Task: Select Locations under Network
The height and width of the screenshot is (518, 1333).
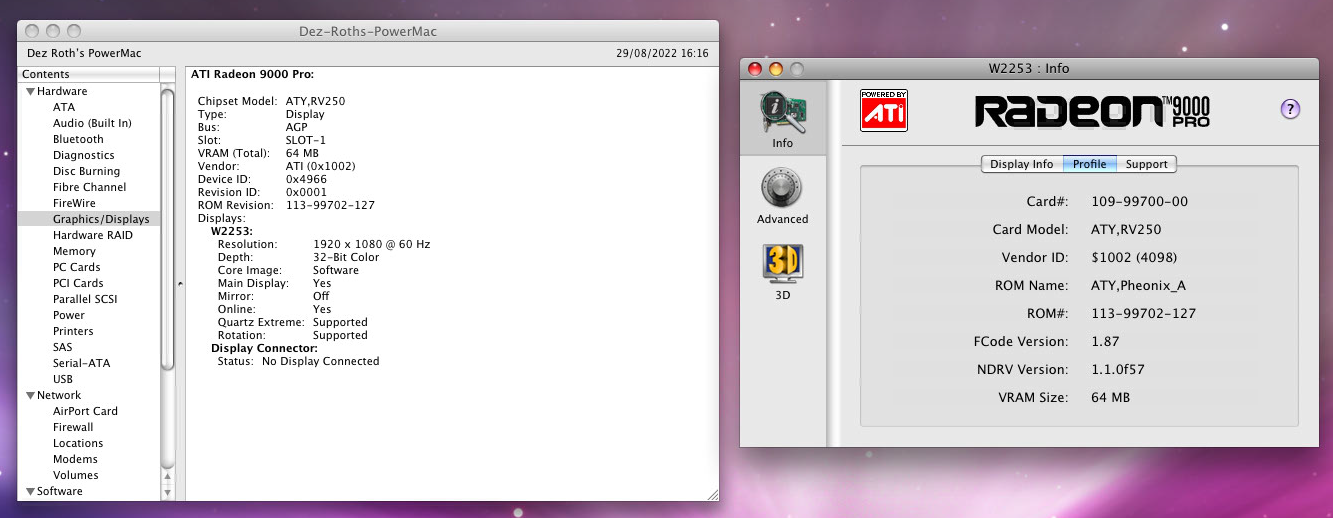Action: click(78, 443)
